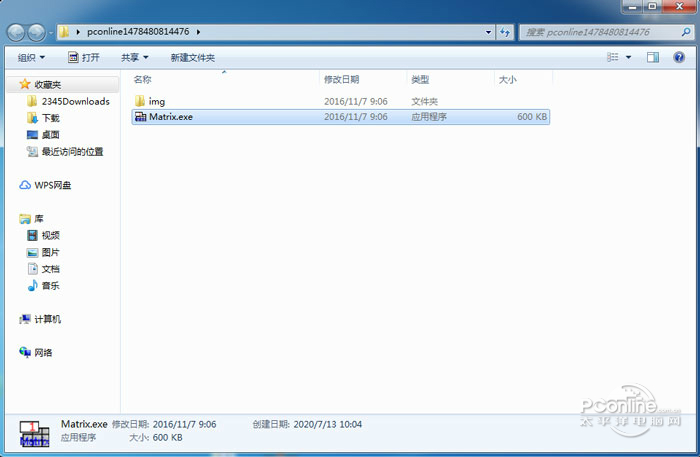Click the 库 library icon

tap(25, 219)
